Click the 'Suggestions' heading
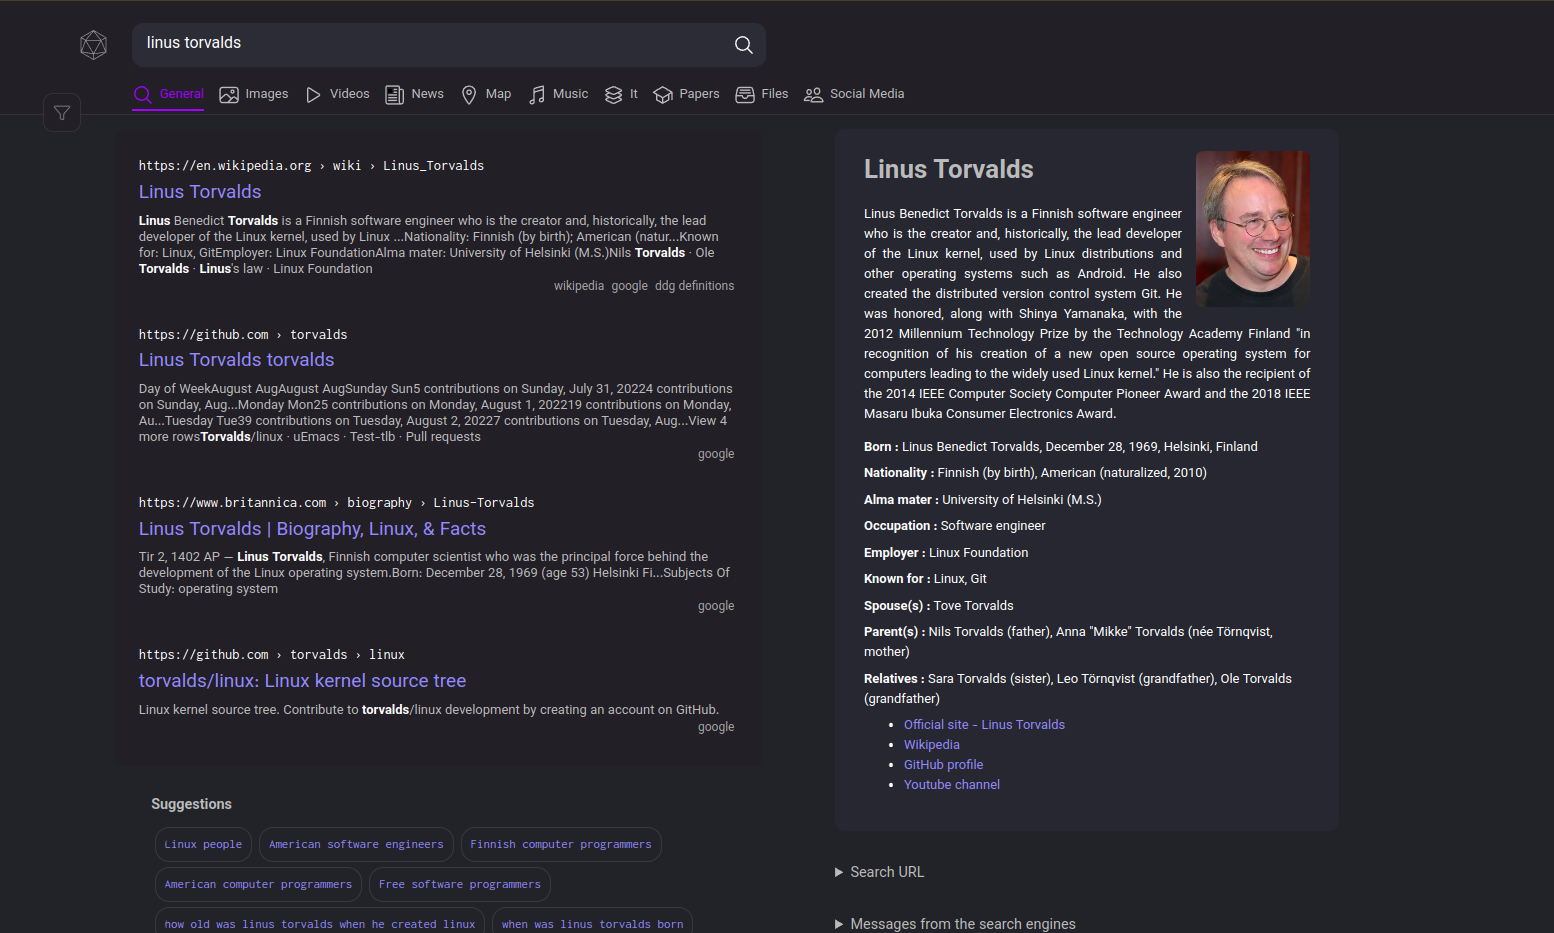 tap(191, 804)
